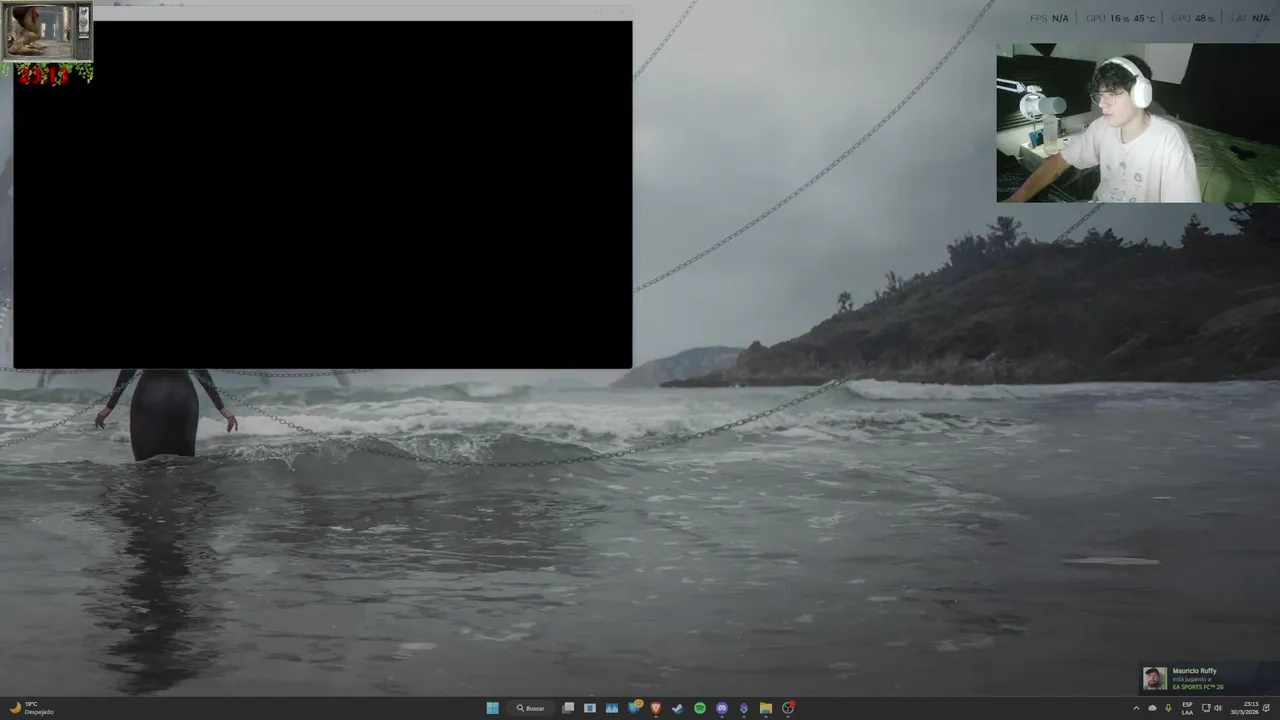Open the volume speaker tray icon

[x=1218, y=708]
